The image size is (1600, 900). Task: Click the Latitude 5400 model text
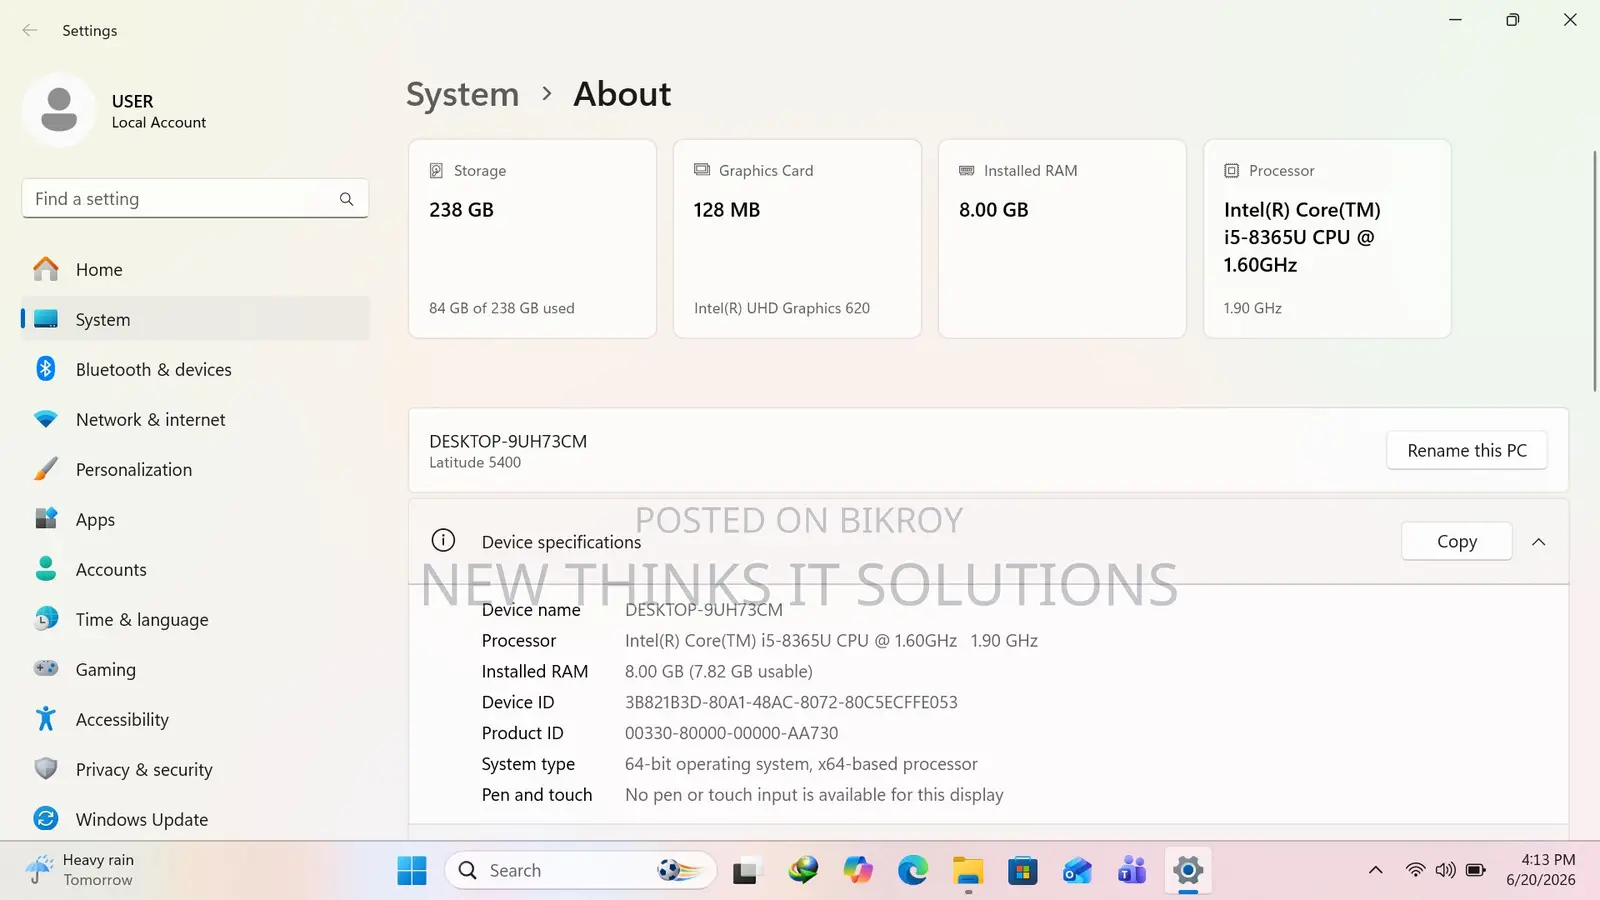pyautogui.click(x=475, y=463)
